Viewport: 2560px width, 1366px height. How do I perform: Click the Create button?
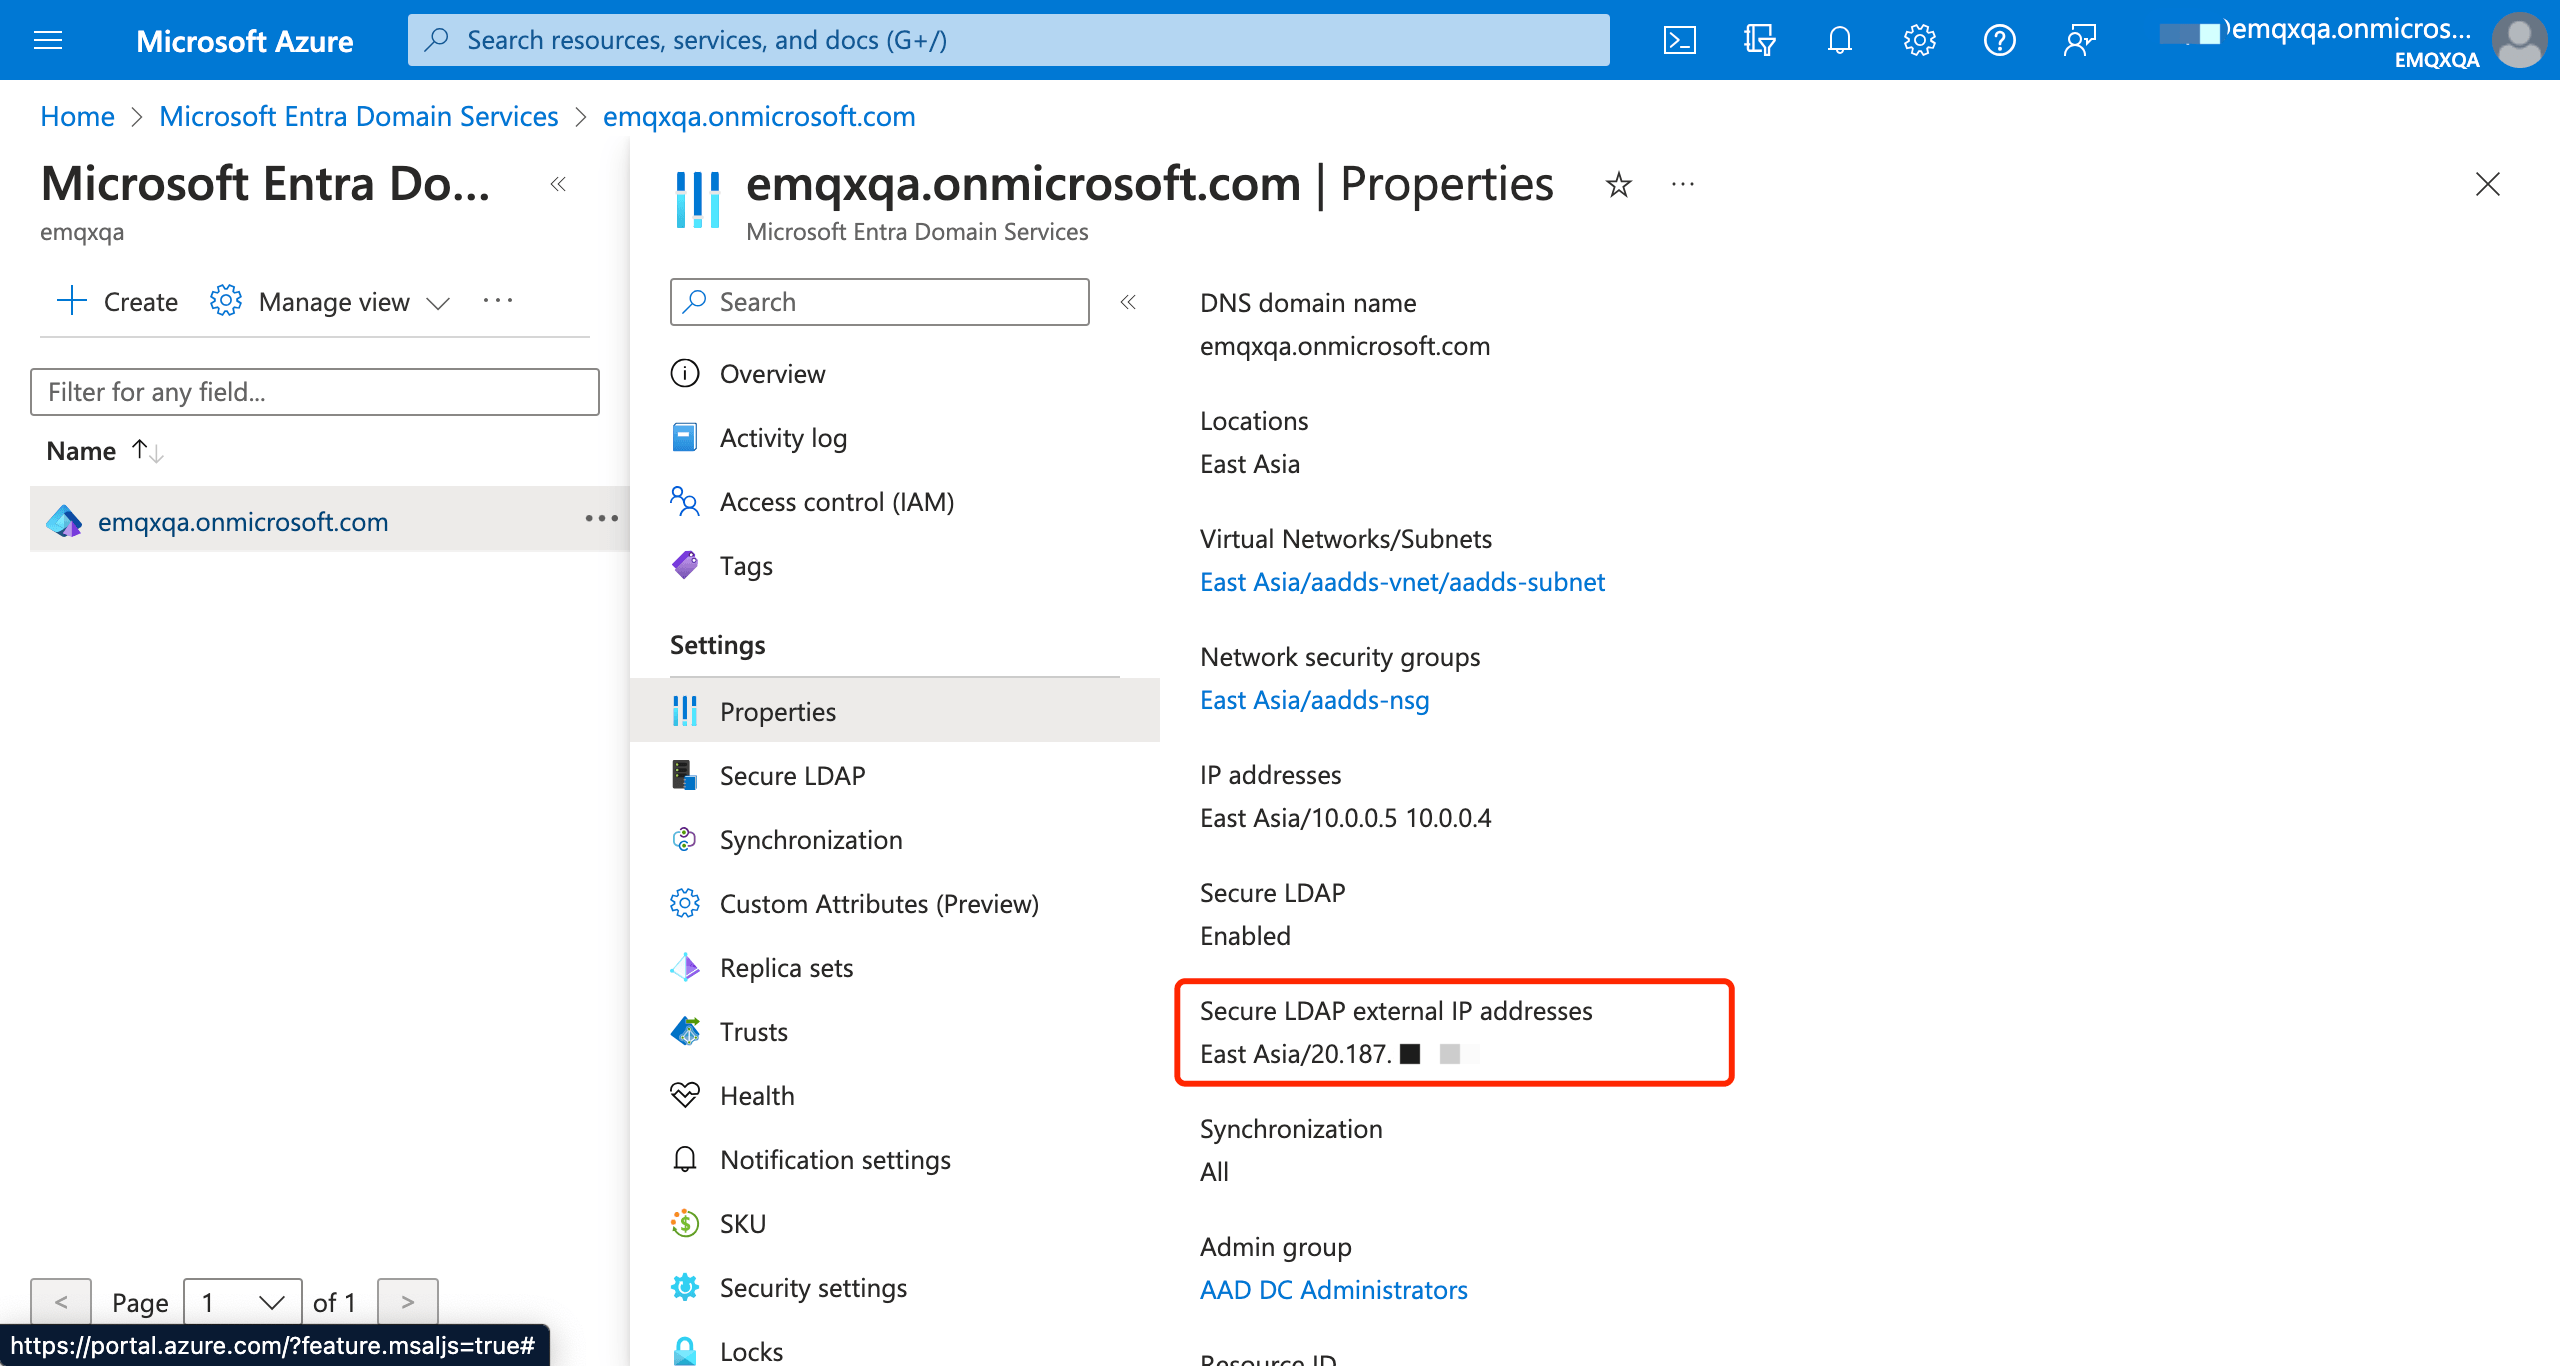tap(118, 302)
